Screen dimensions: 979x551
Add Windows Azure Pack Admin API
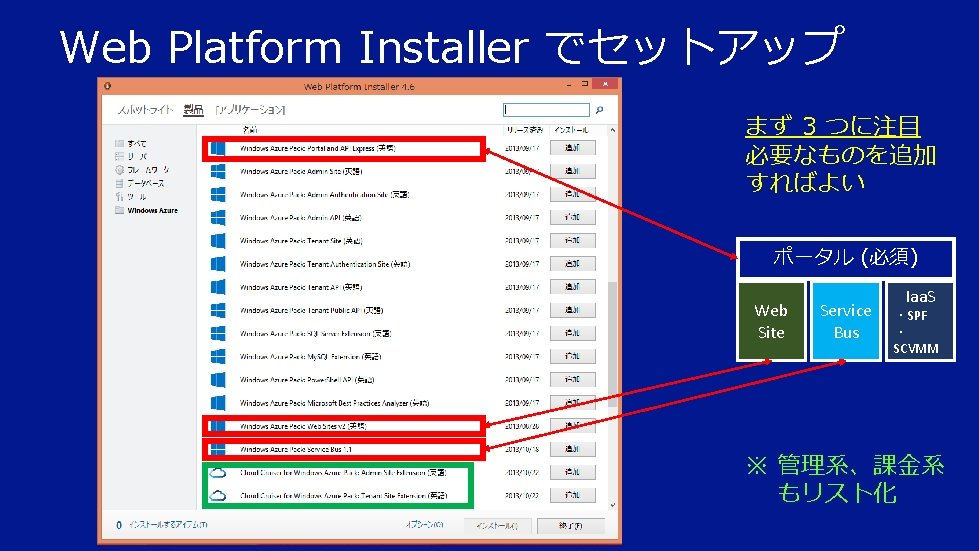[x=573, y=217]
